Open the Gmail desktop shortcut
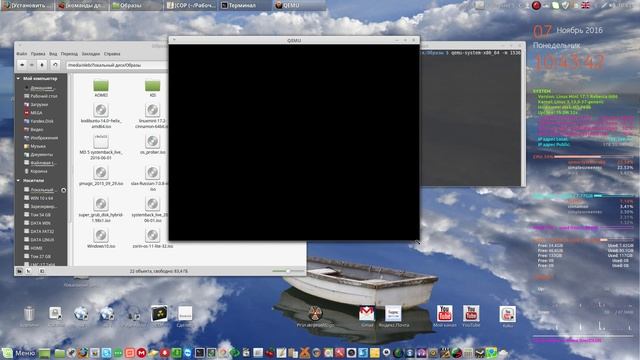Viewport: 640px width, 360px height. point(367,316)
